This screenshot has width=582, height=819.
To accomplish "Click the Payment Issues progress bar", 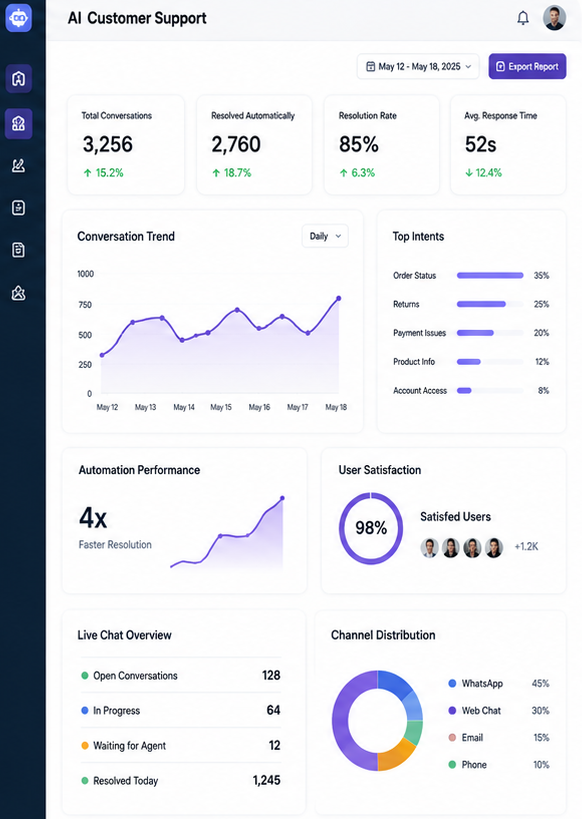I will coord(490,333).
